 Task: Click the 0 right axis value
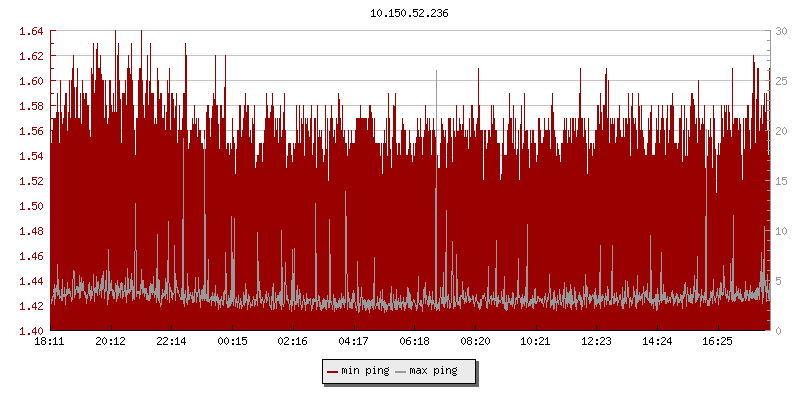click(777, 331)
